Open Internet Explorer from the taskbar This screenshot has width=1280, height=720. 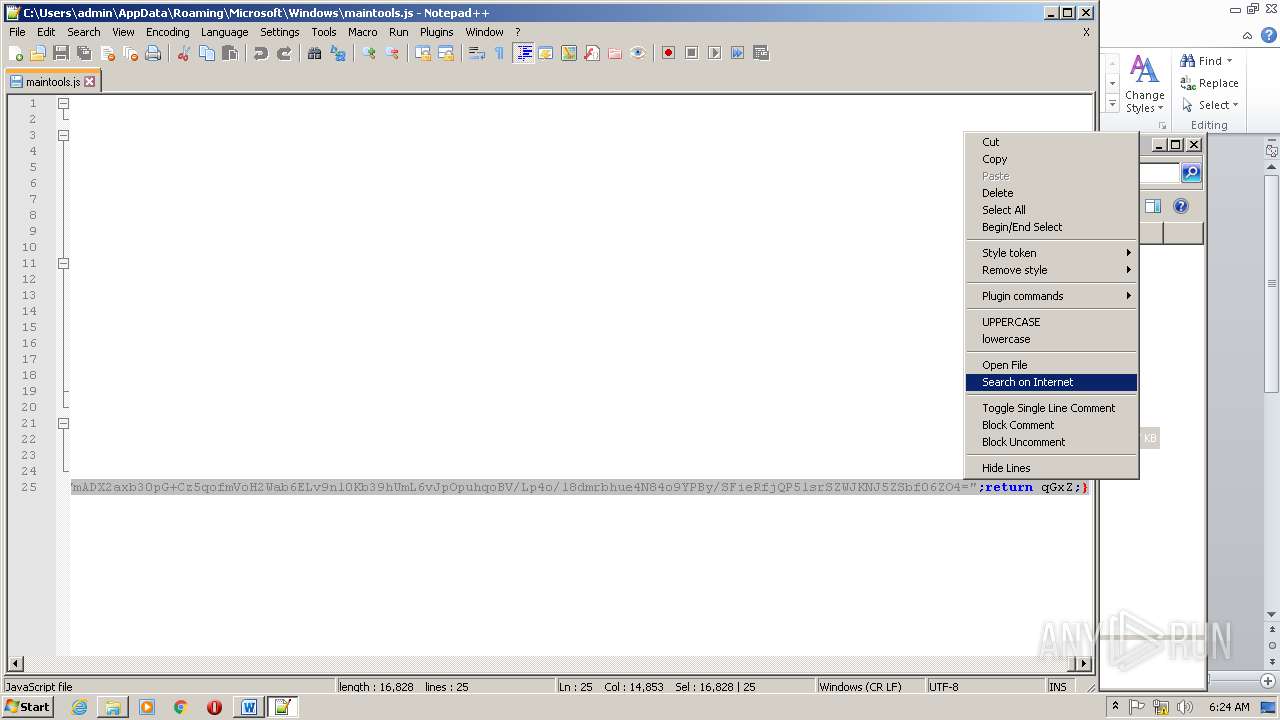(x=79, y=707)
